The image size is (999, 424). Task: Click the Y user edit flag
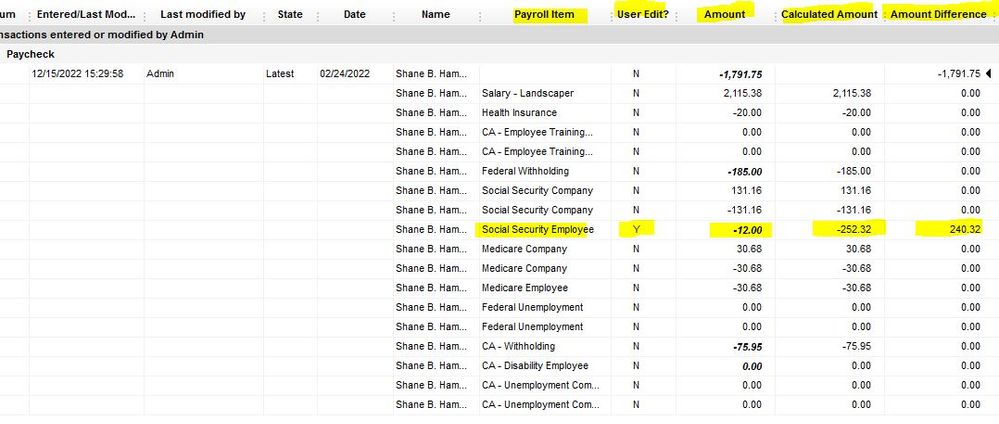[x=636, y=230]
